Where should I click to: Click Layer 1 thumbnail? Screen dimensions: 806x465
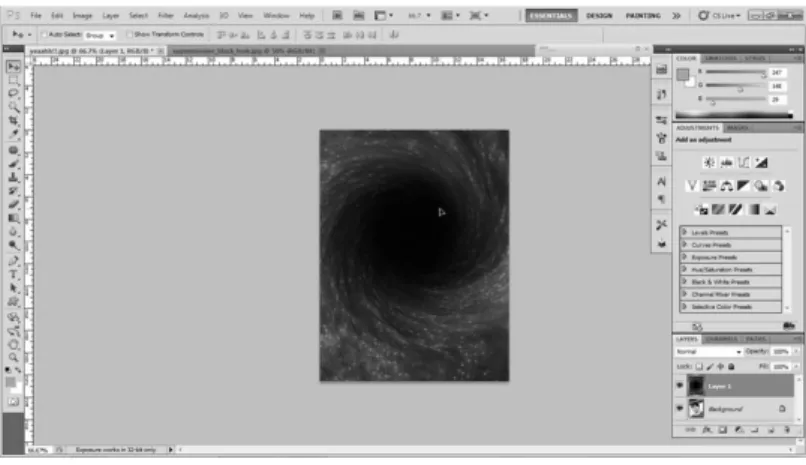coord(696,385)
